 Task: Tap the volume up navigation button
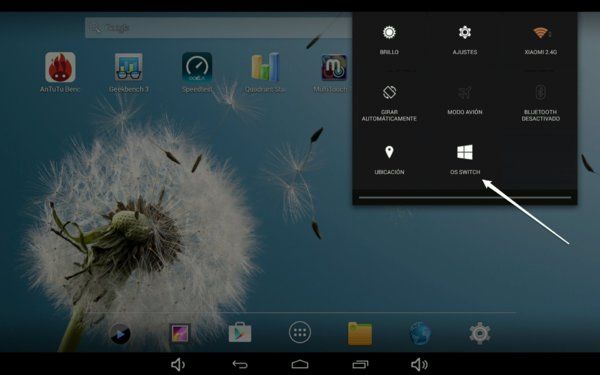tap(419, 364)
